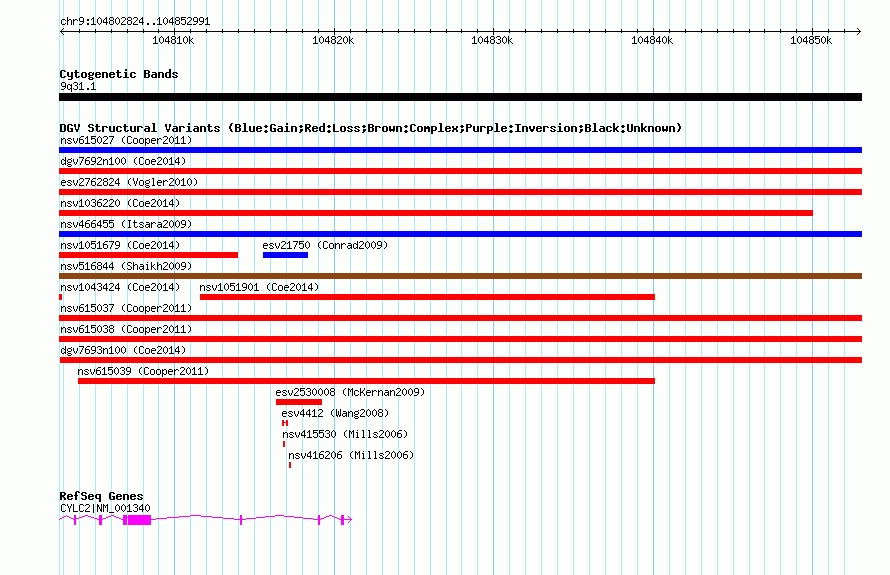The width and height of the screenshot is (890, 575).
Task: Click the small blue bar under esv21750
Action: pos(286,255)
